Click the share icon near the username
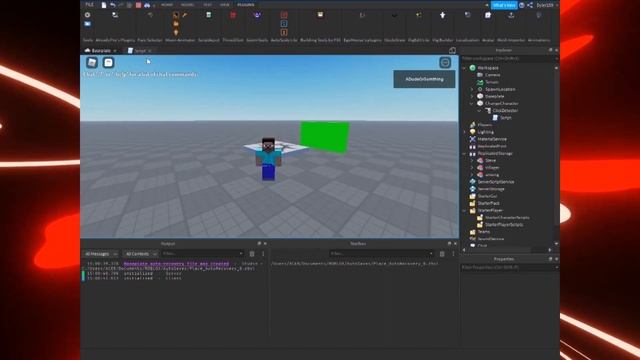This screenshot has width=640, height=360. (x=530, y=5)
